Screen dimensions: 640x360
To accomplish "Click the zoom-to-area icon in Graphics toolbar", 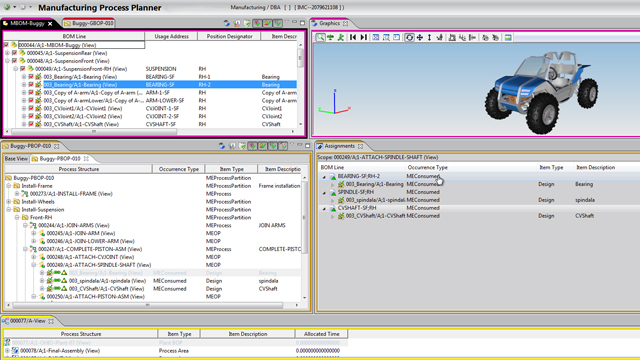I will click(x=386, y=38).
